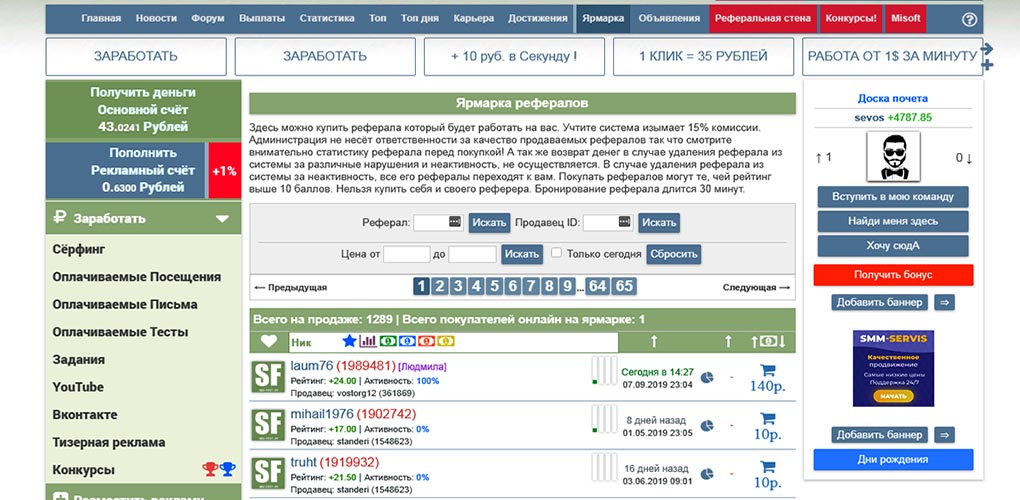Open the Ярмарка tab
Screen dimensions: 1020x500
click(603, 18)
